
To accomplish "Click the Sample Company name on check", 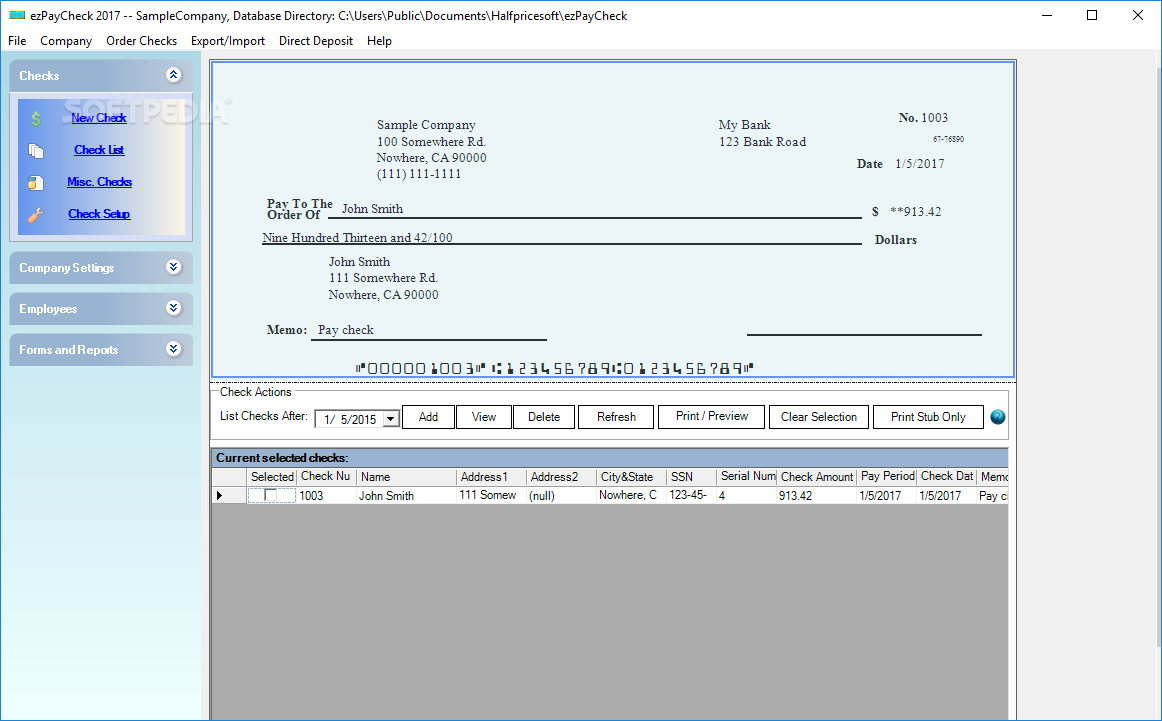I will [426, 125].
